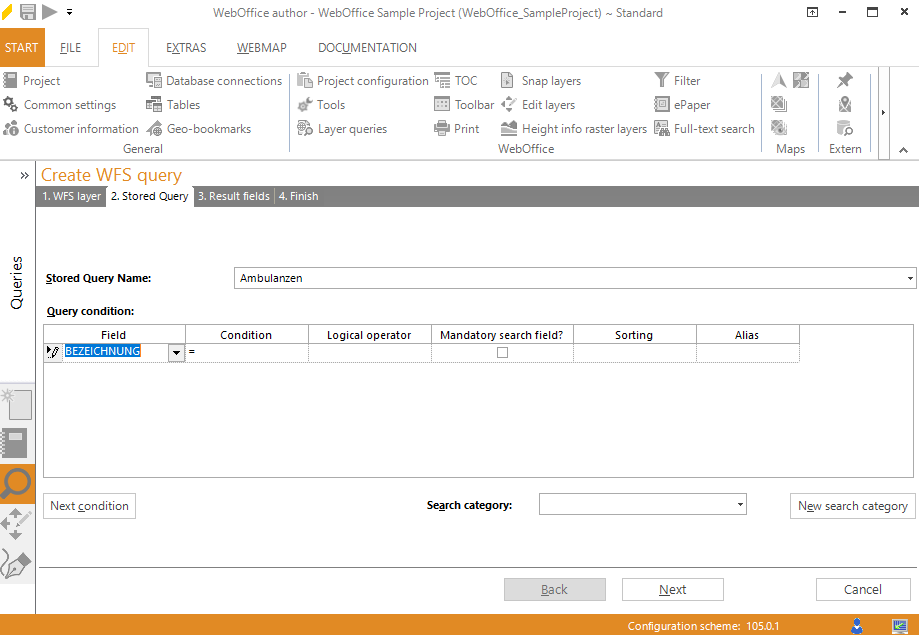Open Geo-bookmarks
Image resolution: width=919 pixels, height=635 pixels.
201,128
